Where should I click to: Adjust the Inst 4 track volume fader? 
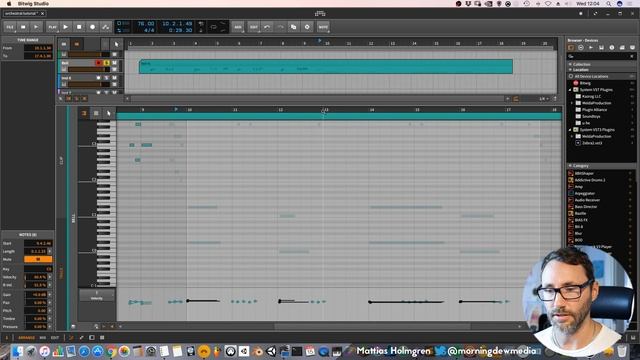point(89,84)
